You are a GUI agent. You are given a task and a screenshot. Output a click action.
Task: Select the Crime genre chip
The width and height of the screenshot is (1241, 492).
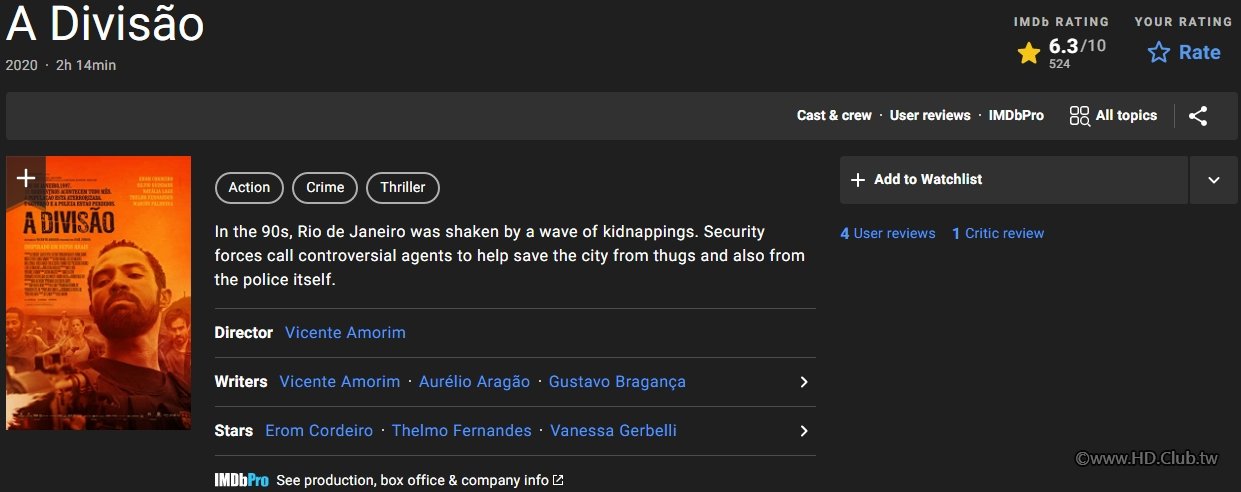click(325, 187)
